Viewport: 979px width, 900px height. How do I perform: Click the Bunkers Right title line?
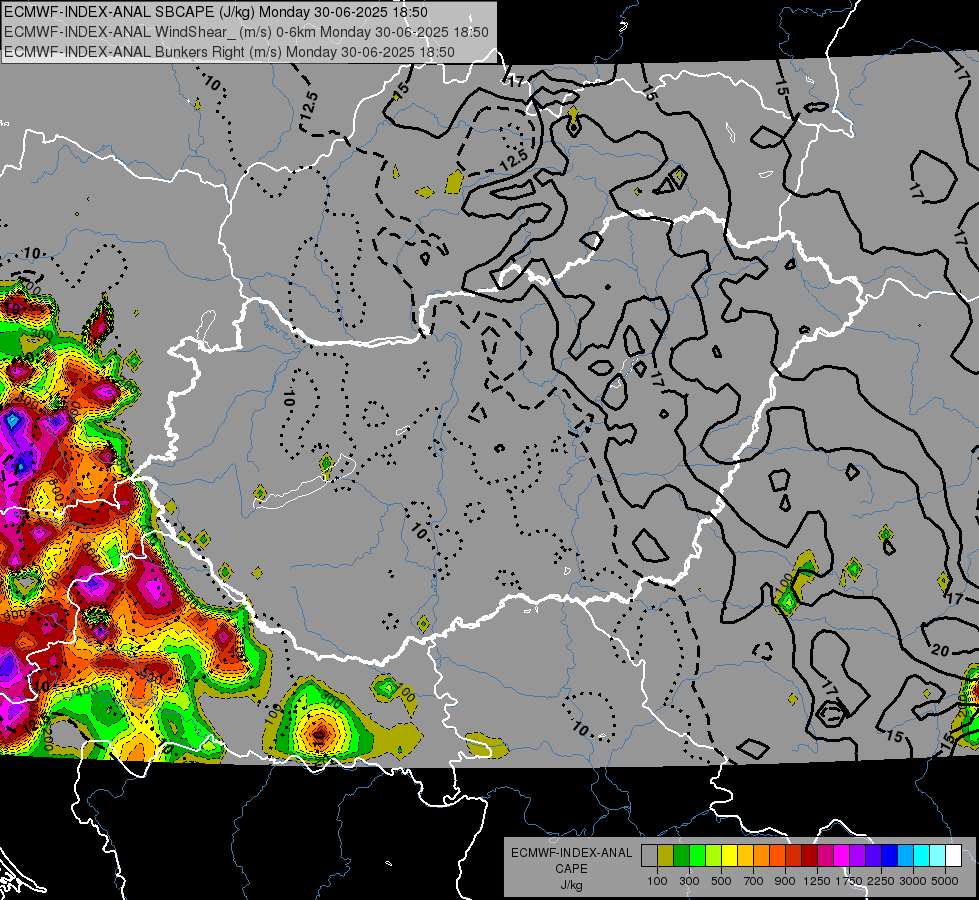[x=229, y=52]
